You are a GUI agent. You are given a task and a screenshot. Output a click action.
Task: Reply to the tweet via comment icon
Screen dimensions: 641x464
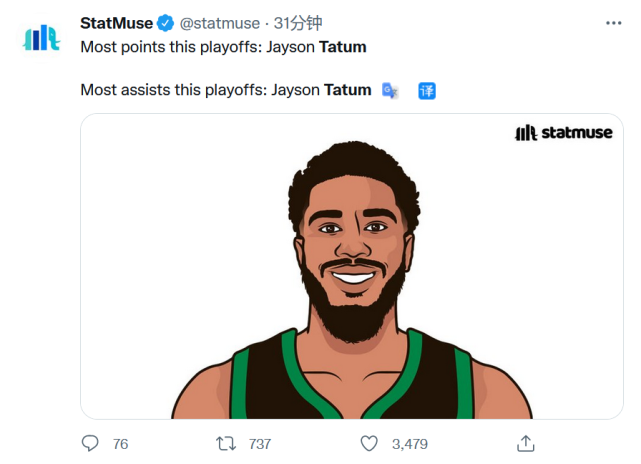tap(91, 442)
